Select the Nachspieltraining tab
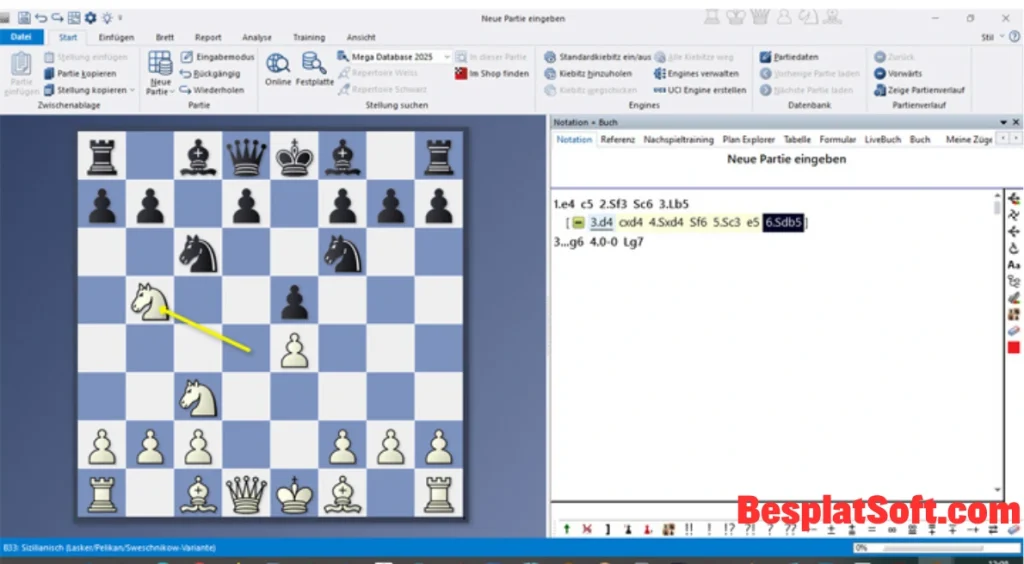This screenshot has width=1024, height=564. coord(679,140)
